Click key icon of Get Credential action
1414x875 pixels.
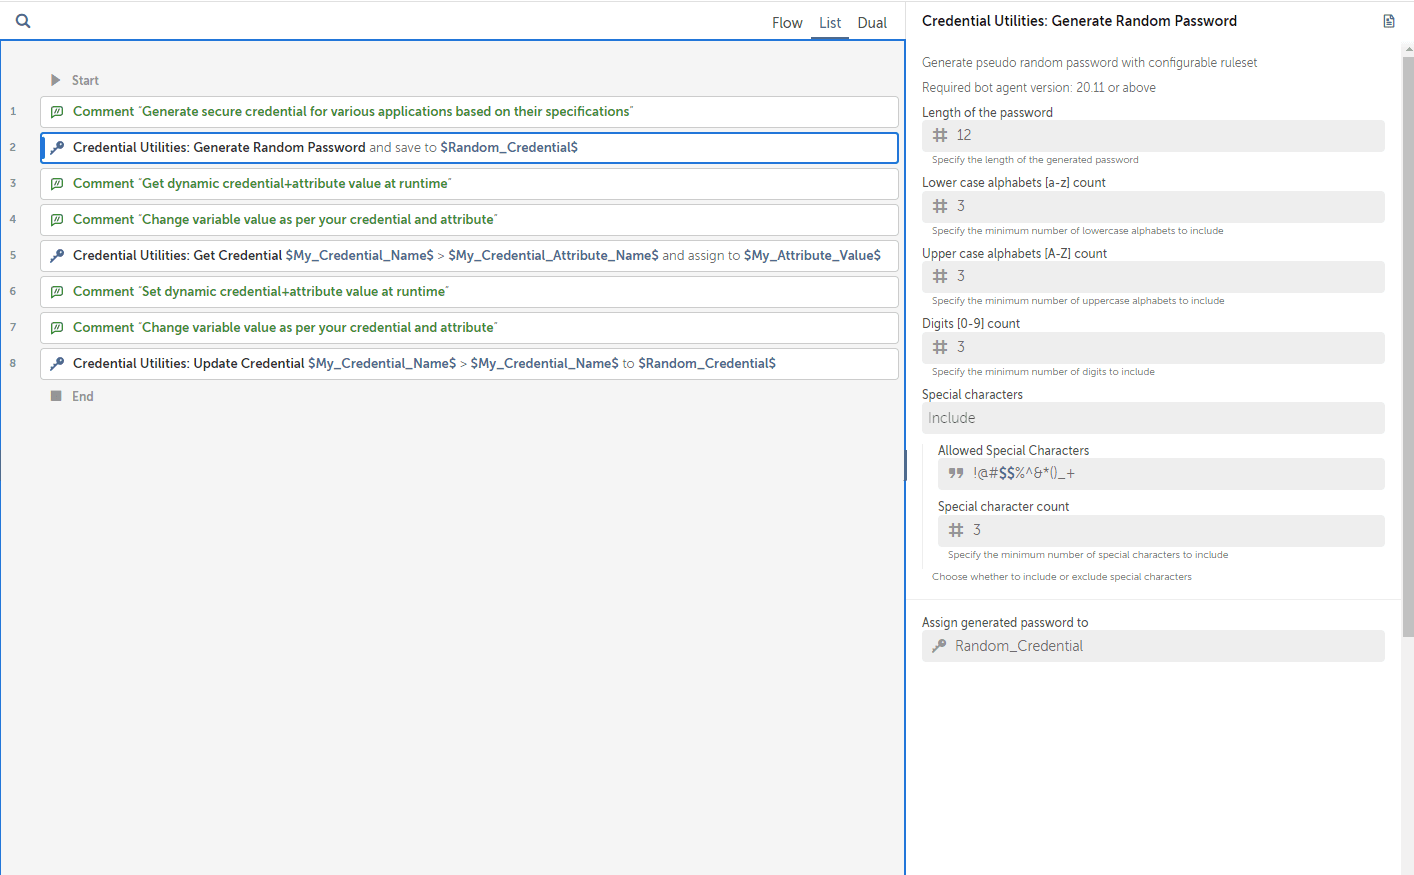click(57, 256)
